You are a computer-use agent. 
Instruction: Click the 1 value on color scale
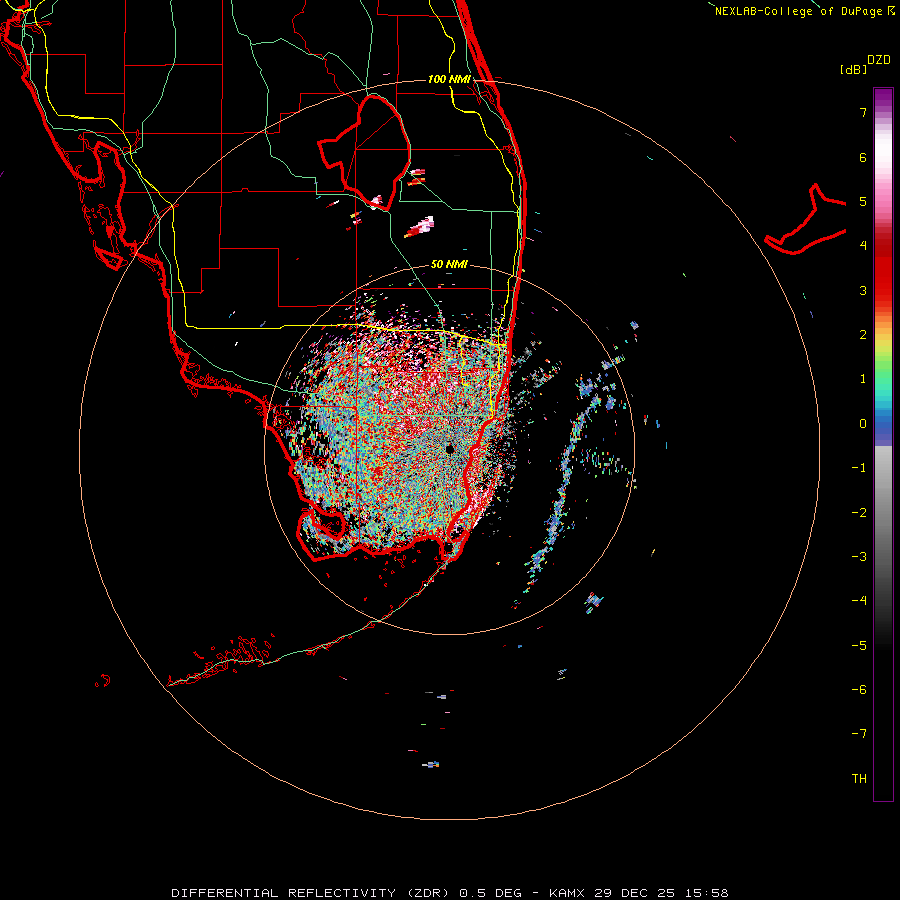click(863, 379)
